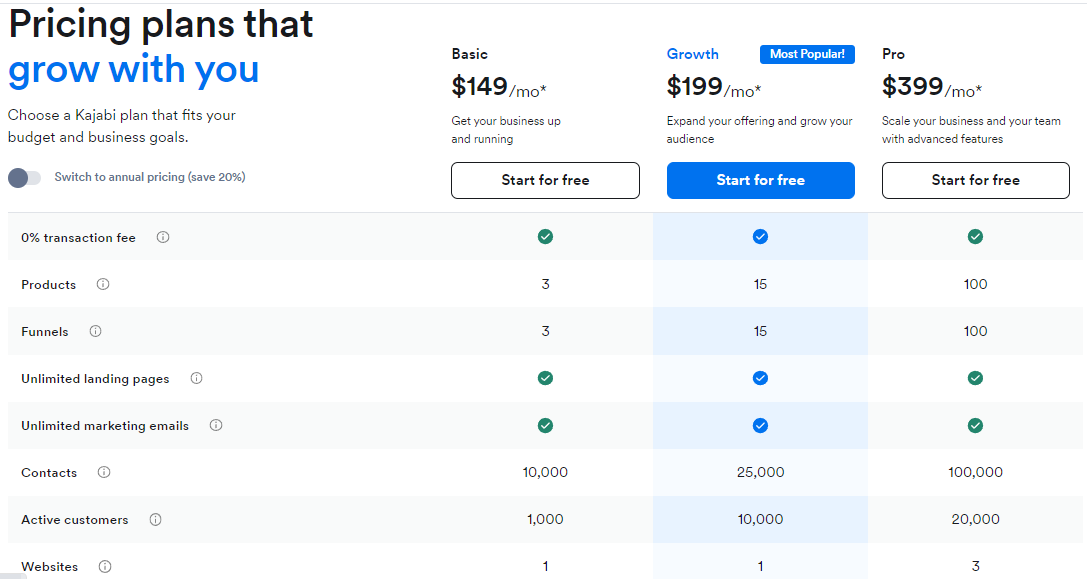The height and width of the screenshot is (579, 1087).
Task: Start for free on Growth plan
Action: pyautogui.click(x=760, y=180)
